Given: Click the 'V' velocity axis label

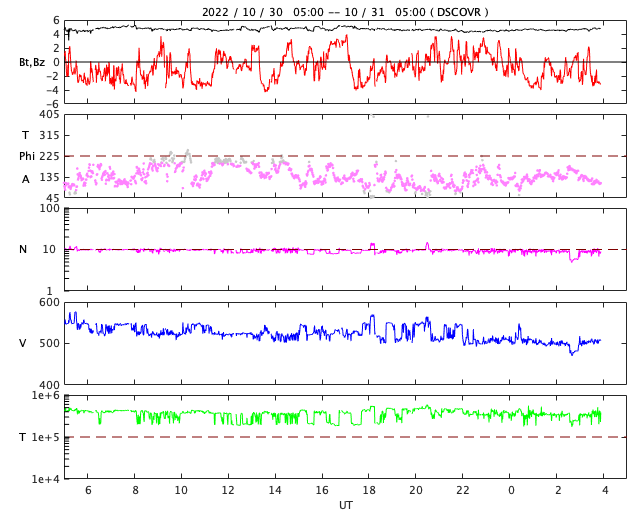Looking at the screenshot, I should pos(23,343).
